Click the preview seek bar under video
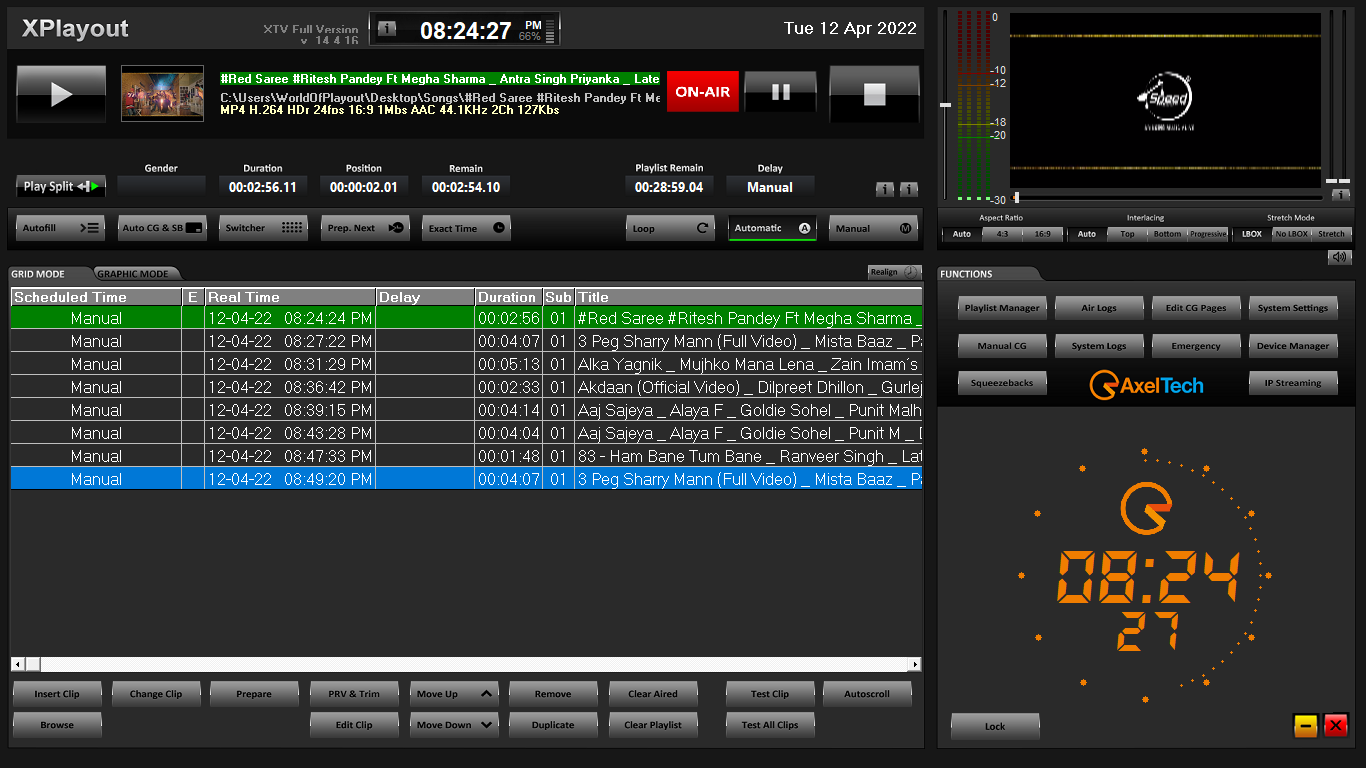 [1165, 198]
